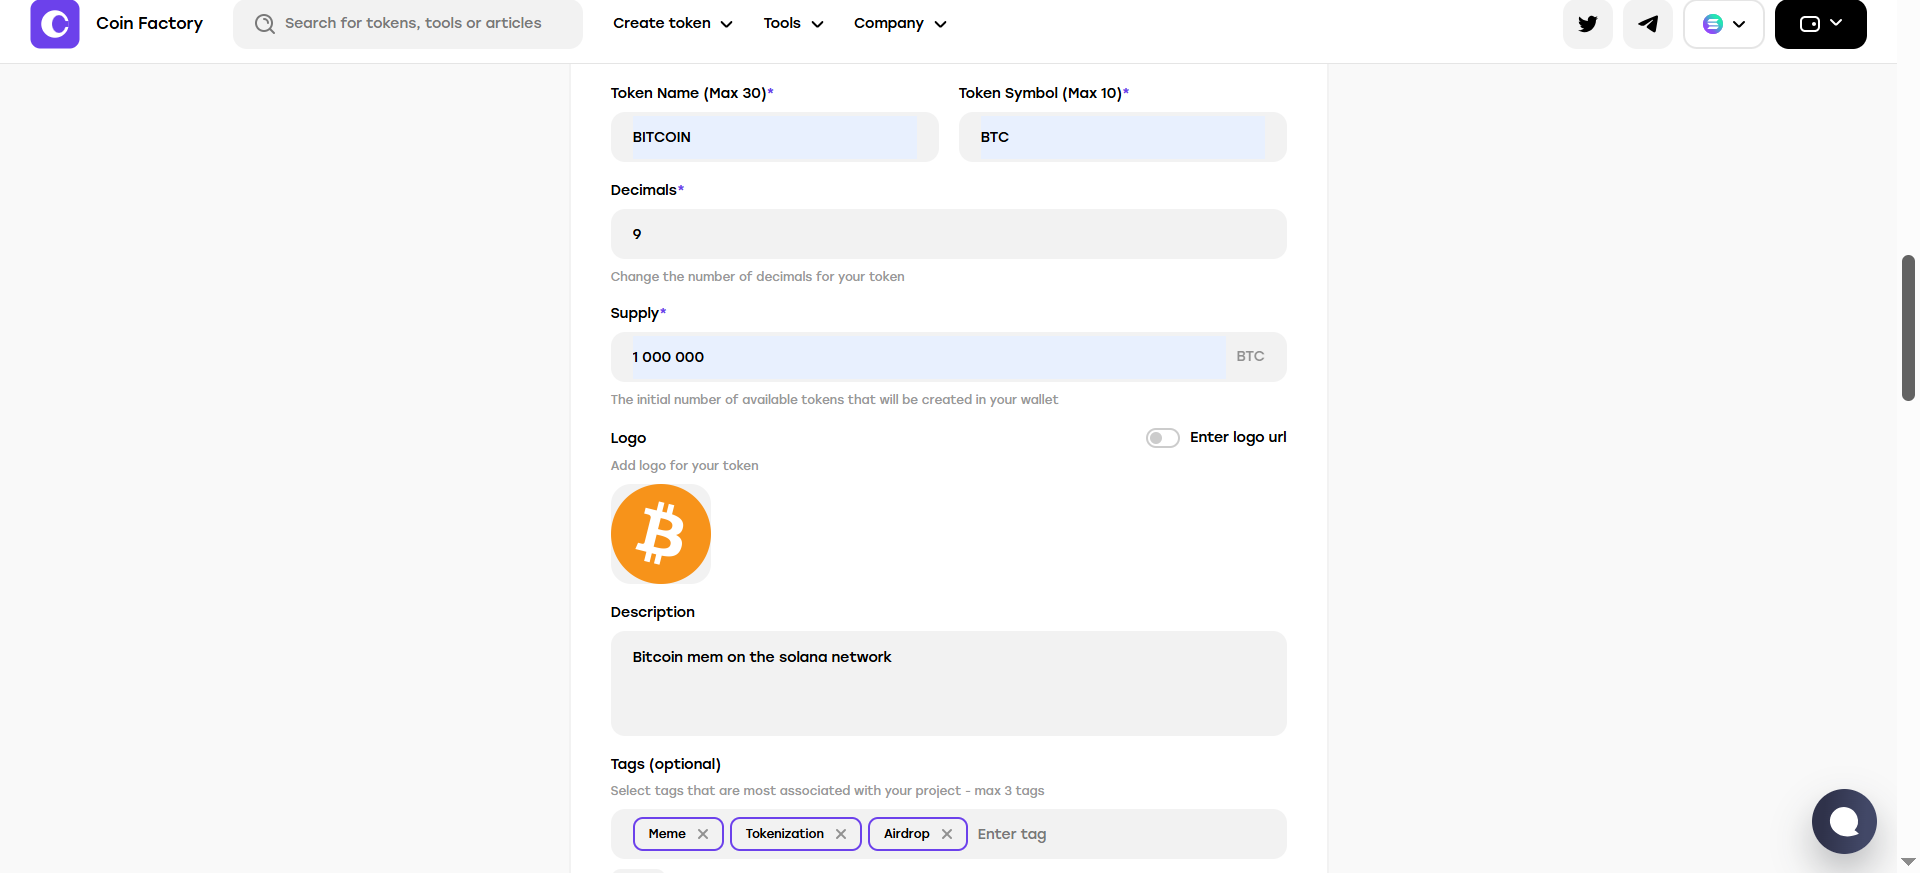Click the 'Add logo for your token' text

click(685, 466)
